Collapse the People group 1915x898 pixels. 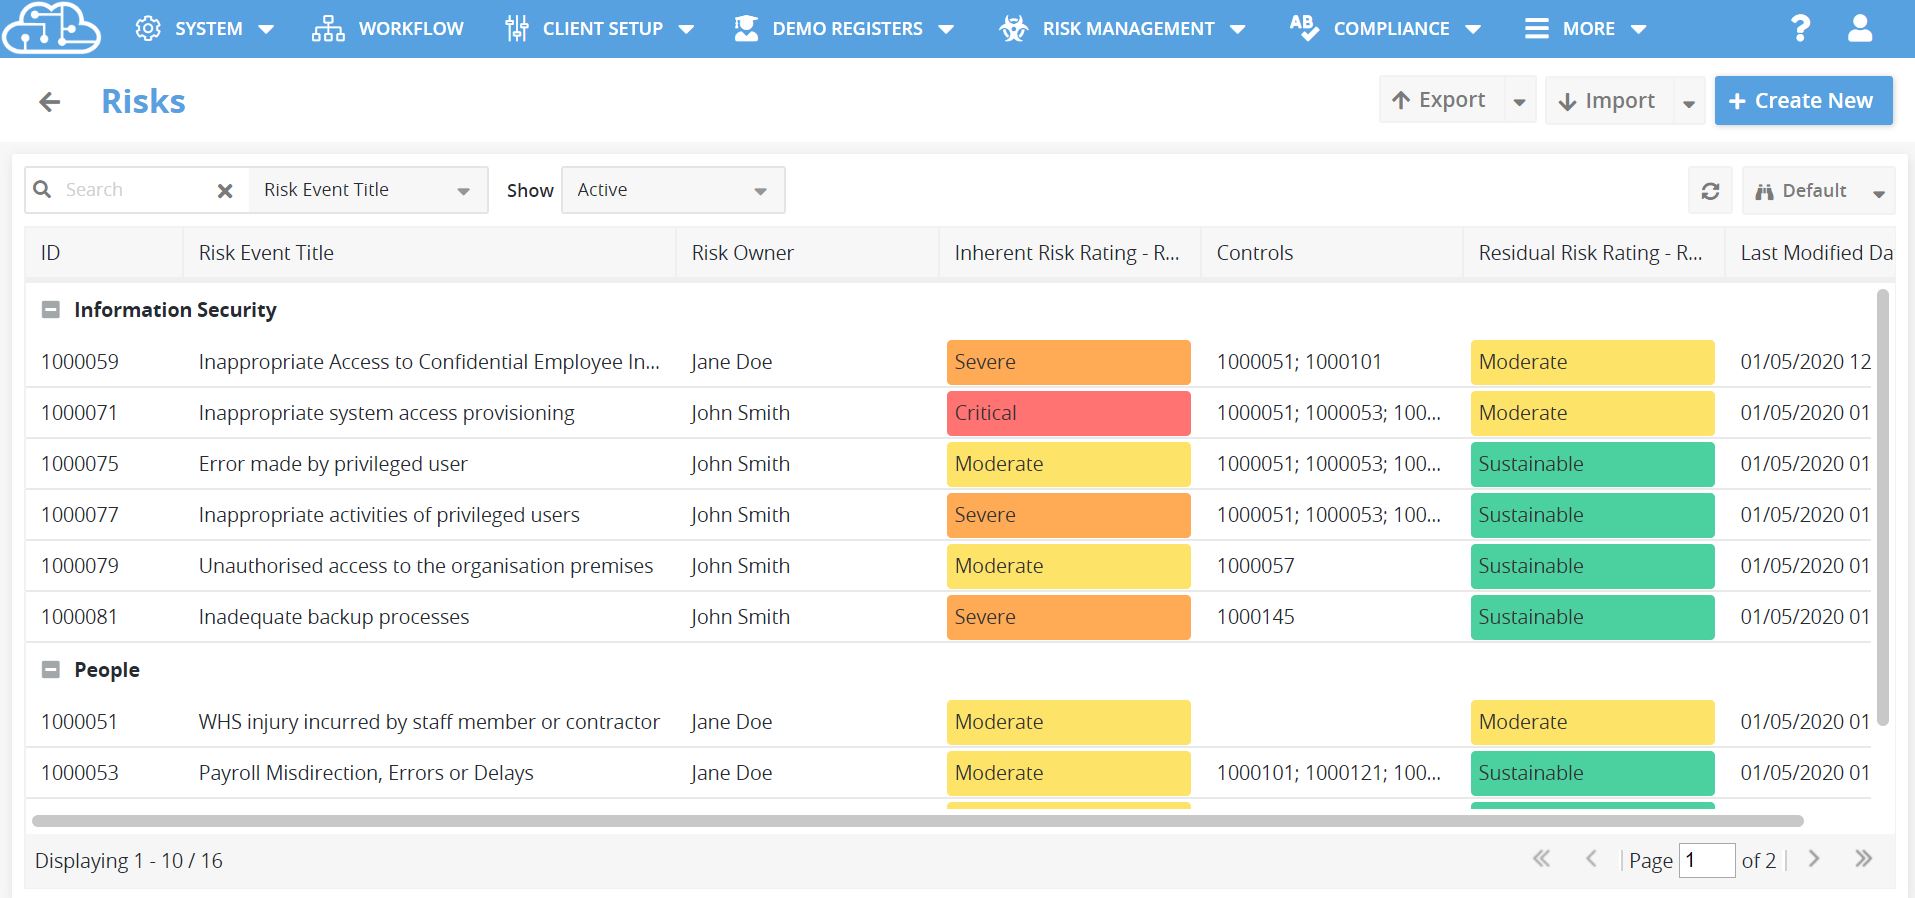(x=50, y=670)
